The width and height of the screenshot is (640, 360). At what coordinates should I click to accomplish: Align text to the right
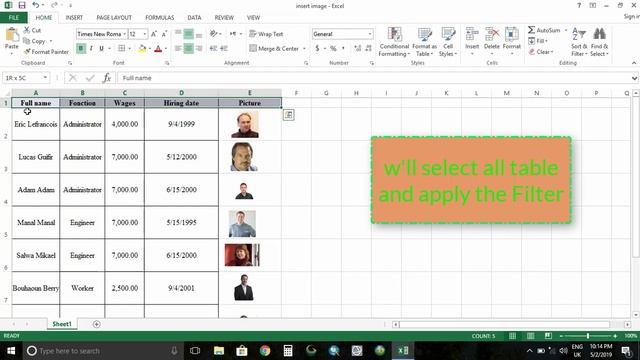click(199, 49)
